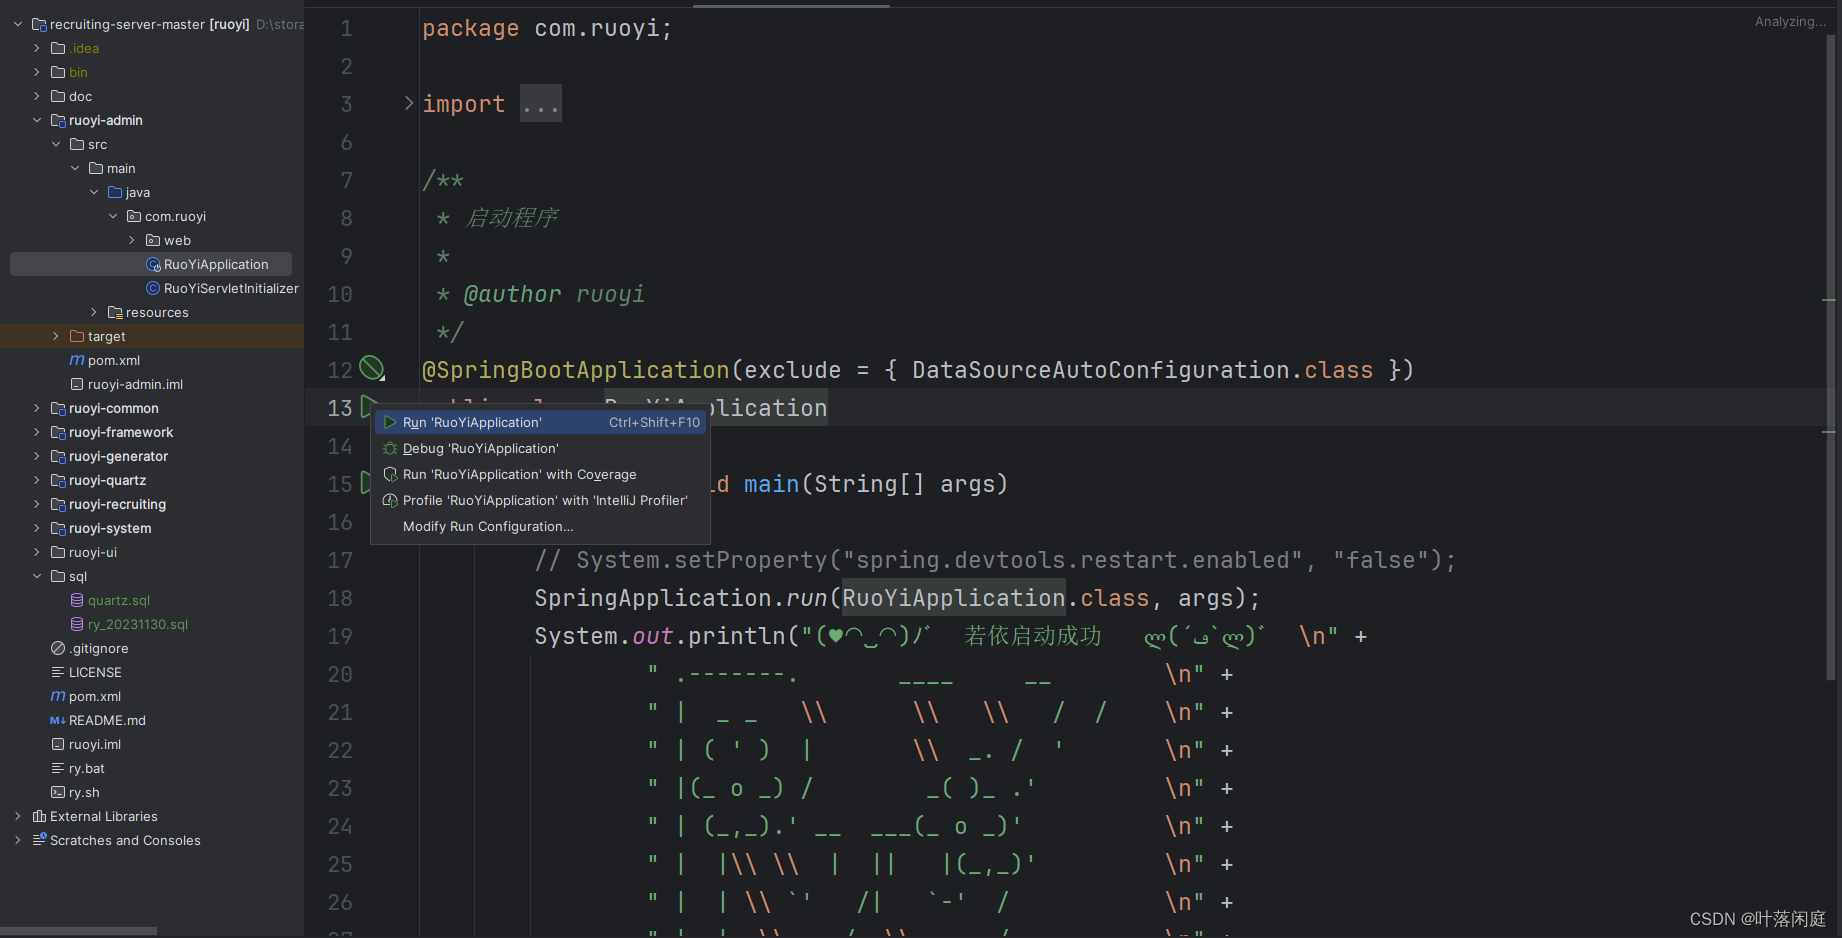The image size is (1842, 938).
Task: Select Profile with 'IntelliJ Profiler' entry
Action: (540, 500)
